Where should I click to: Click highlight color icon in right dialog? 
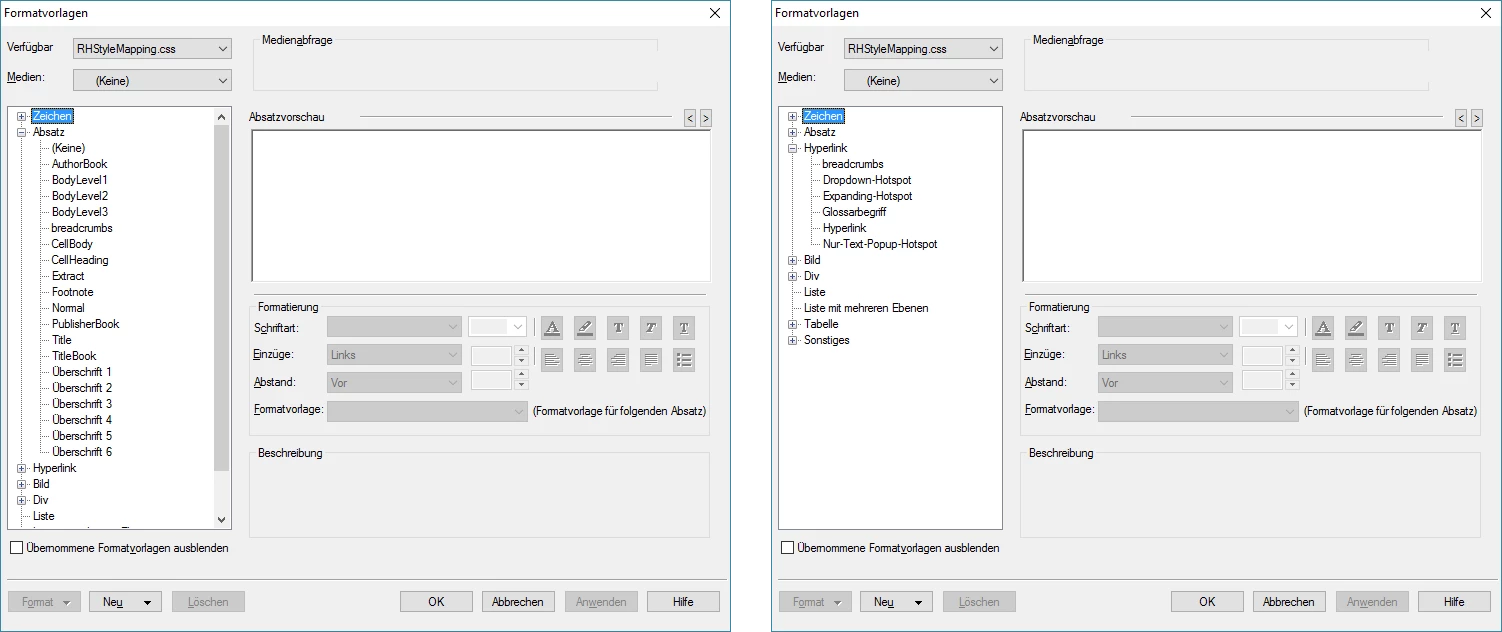[1356, 327]
